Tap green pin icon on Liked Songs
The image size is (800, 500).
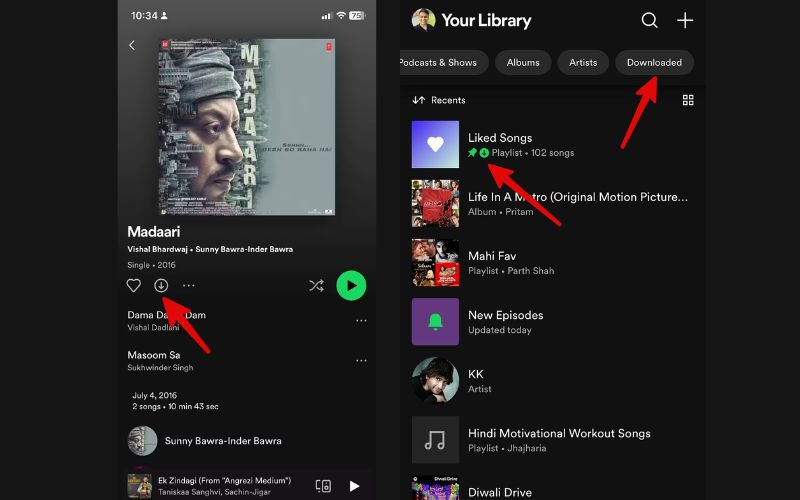pyautogui.click(x=472, y=153)
